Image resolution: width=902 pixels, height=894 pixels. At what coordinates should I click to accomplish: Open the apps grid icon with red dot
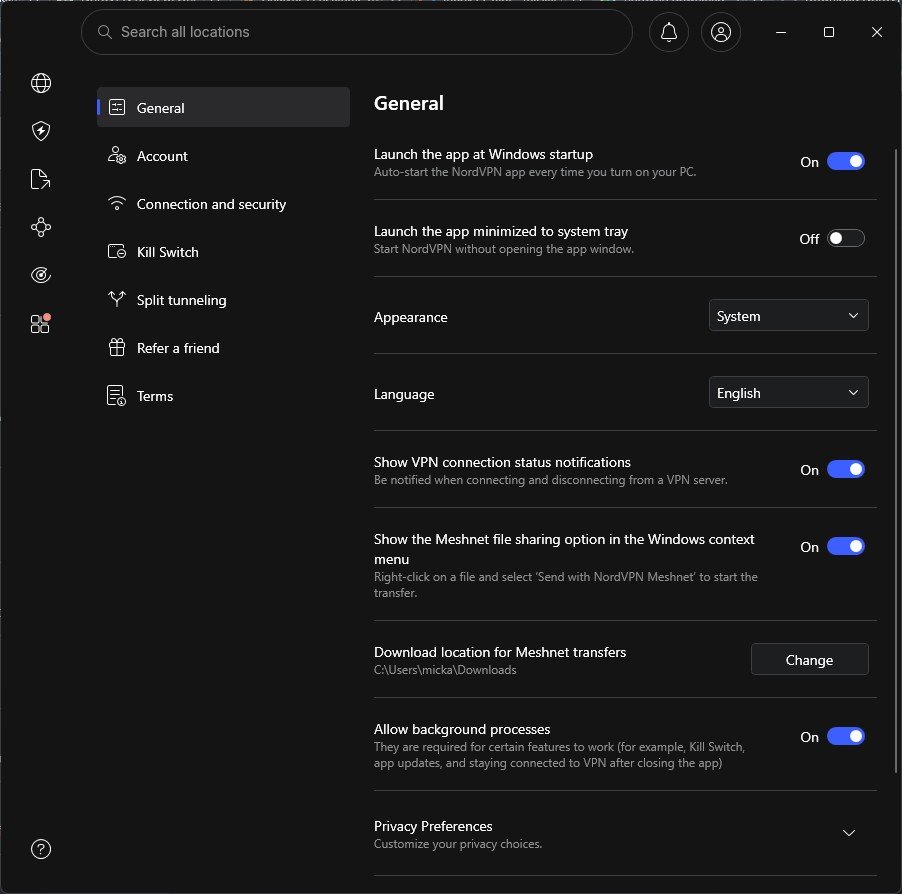(x=40, y=324)
